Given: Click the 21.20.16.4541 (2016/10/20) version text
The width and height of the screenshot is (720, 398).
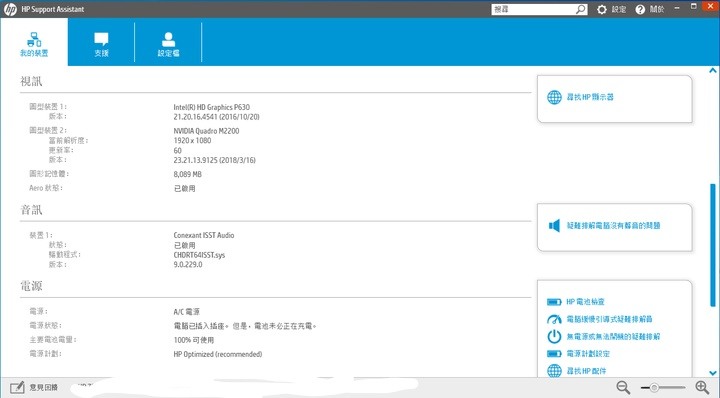Looking at the screenshot, I should click(216, 117).
